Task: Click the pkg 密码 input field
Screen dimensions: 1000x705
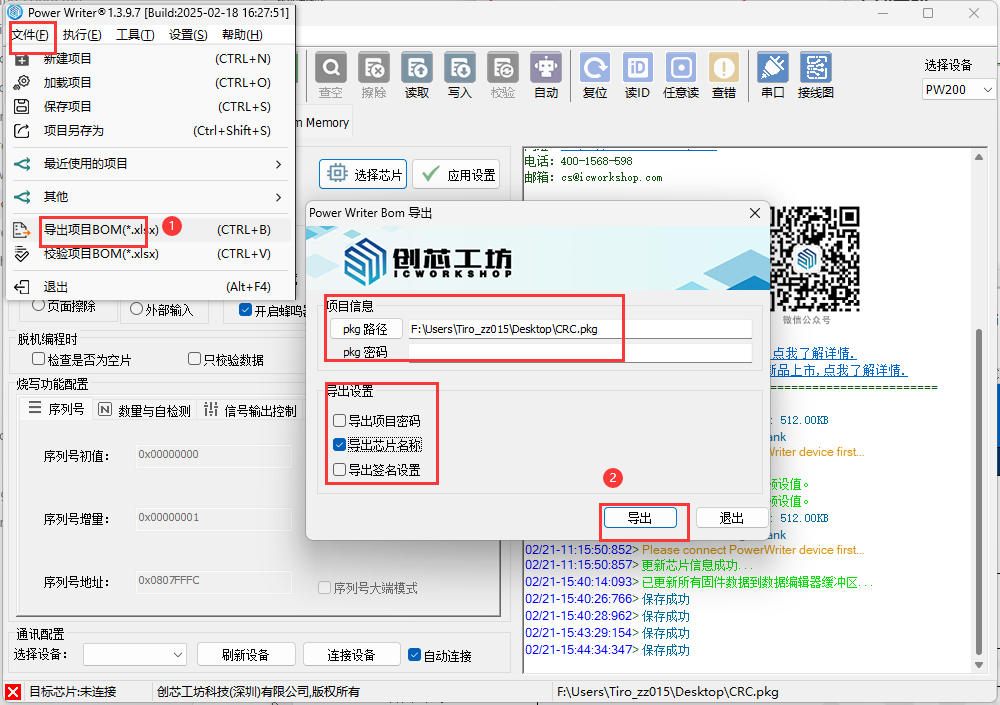Action: click(580, 352)
